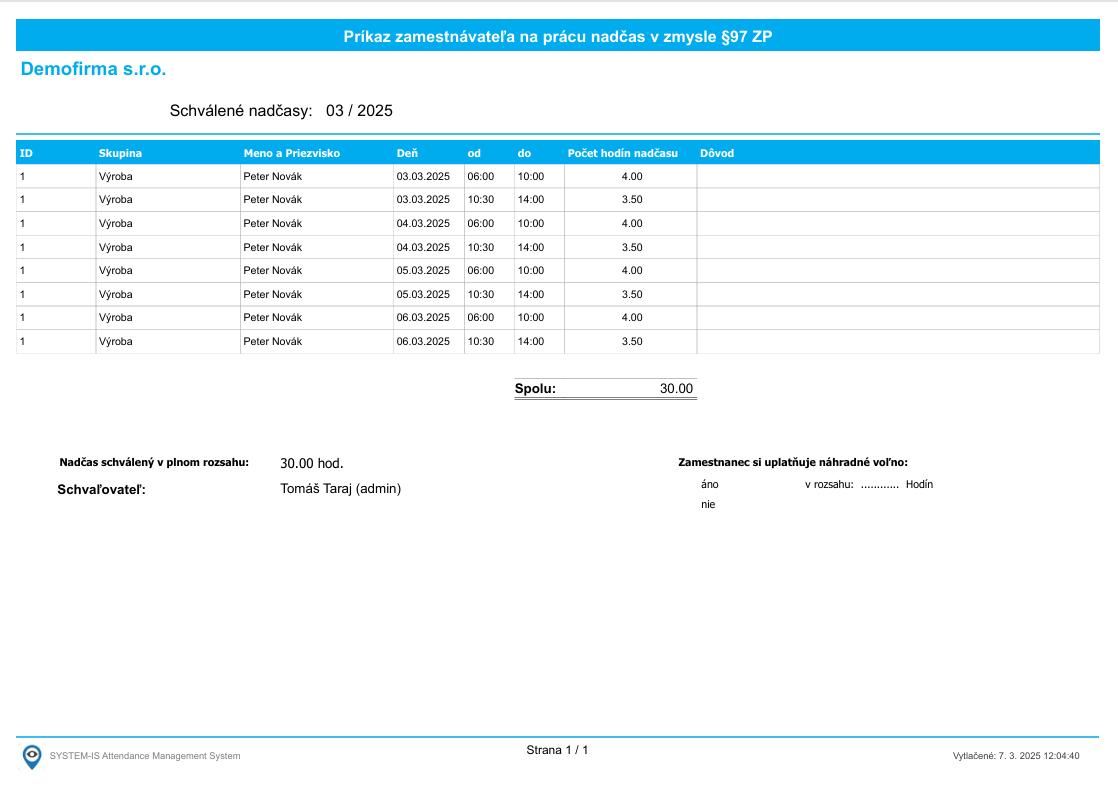Click the Demofirma s.r.o. company name
The width and height of the screenshot is (1118, 792).
93,70
